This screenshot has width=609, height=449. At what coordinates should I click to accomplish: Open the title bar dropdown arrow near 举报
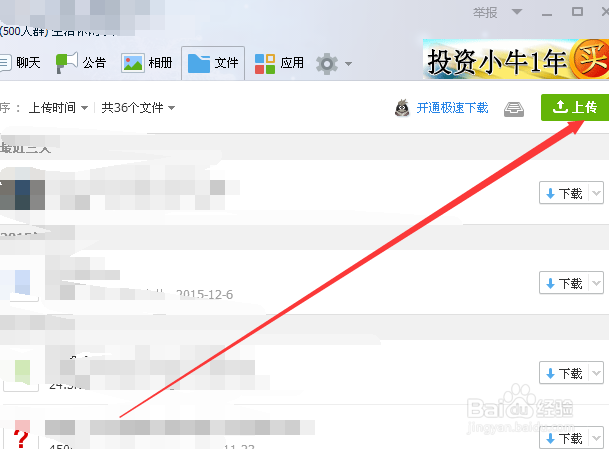click(x=517, y=12)
